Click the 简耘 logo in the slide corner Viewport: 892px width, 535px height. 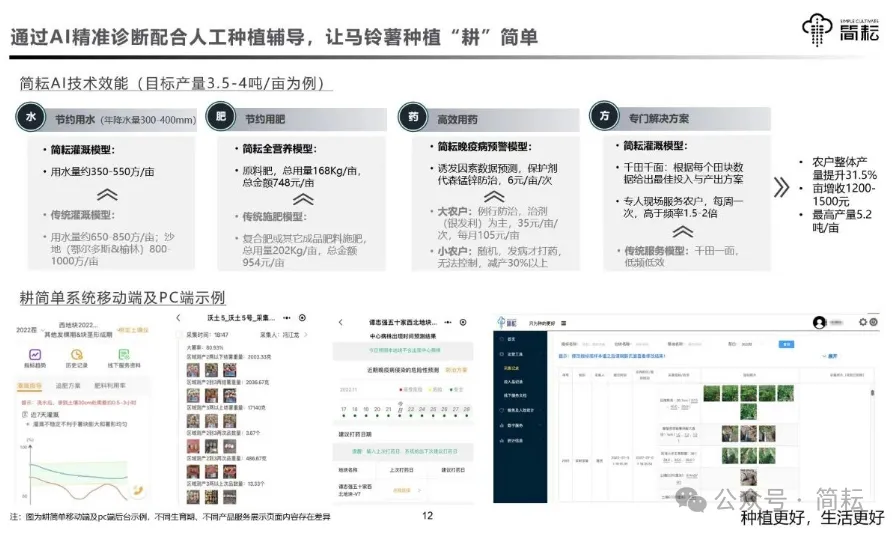[841, 29]
